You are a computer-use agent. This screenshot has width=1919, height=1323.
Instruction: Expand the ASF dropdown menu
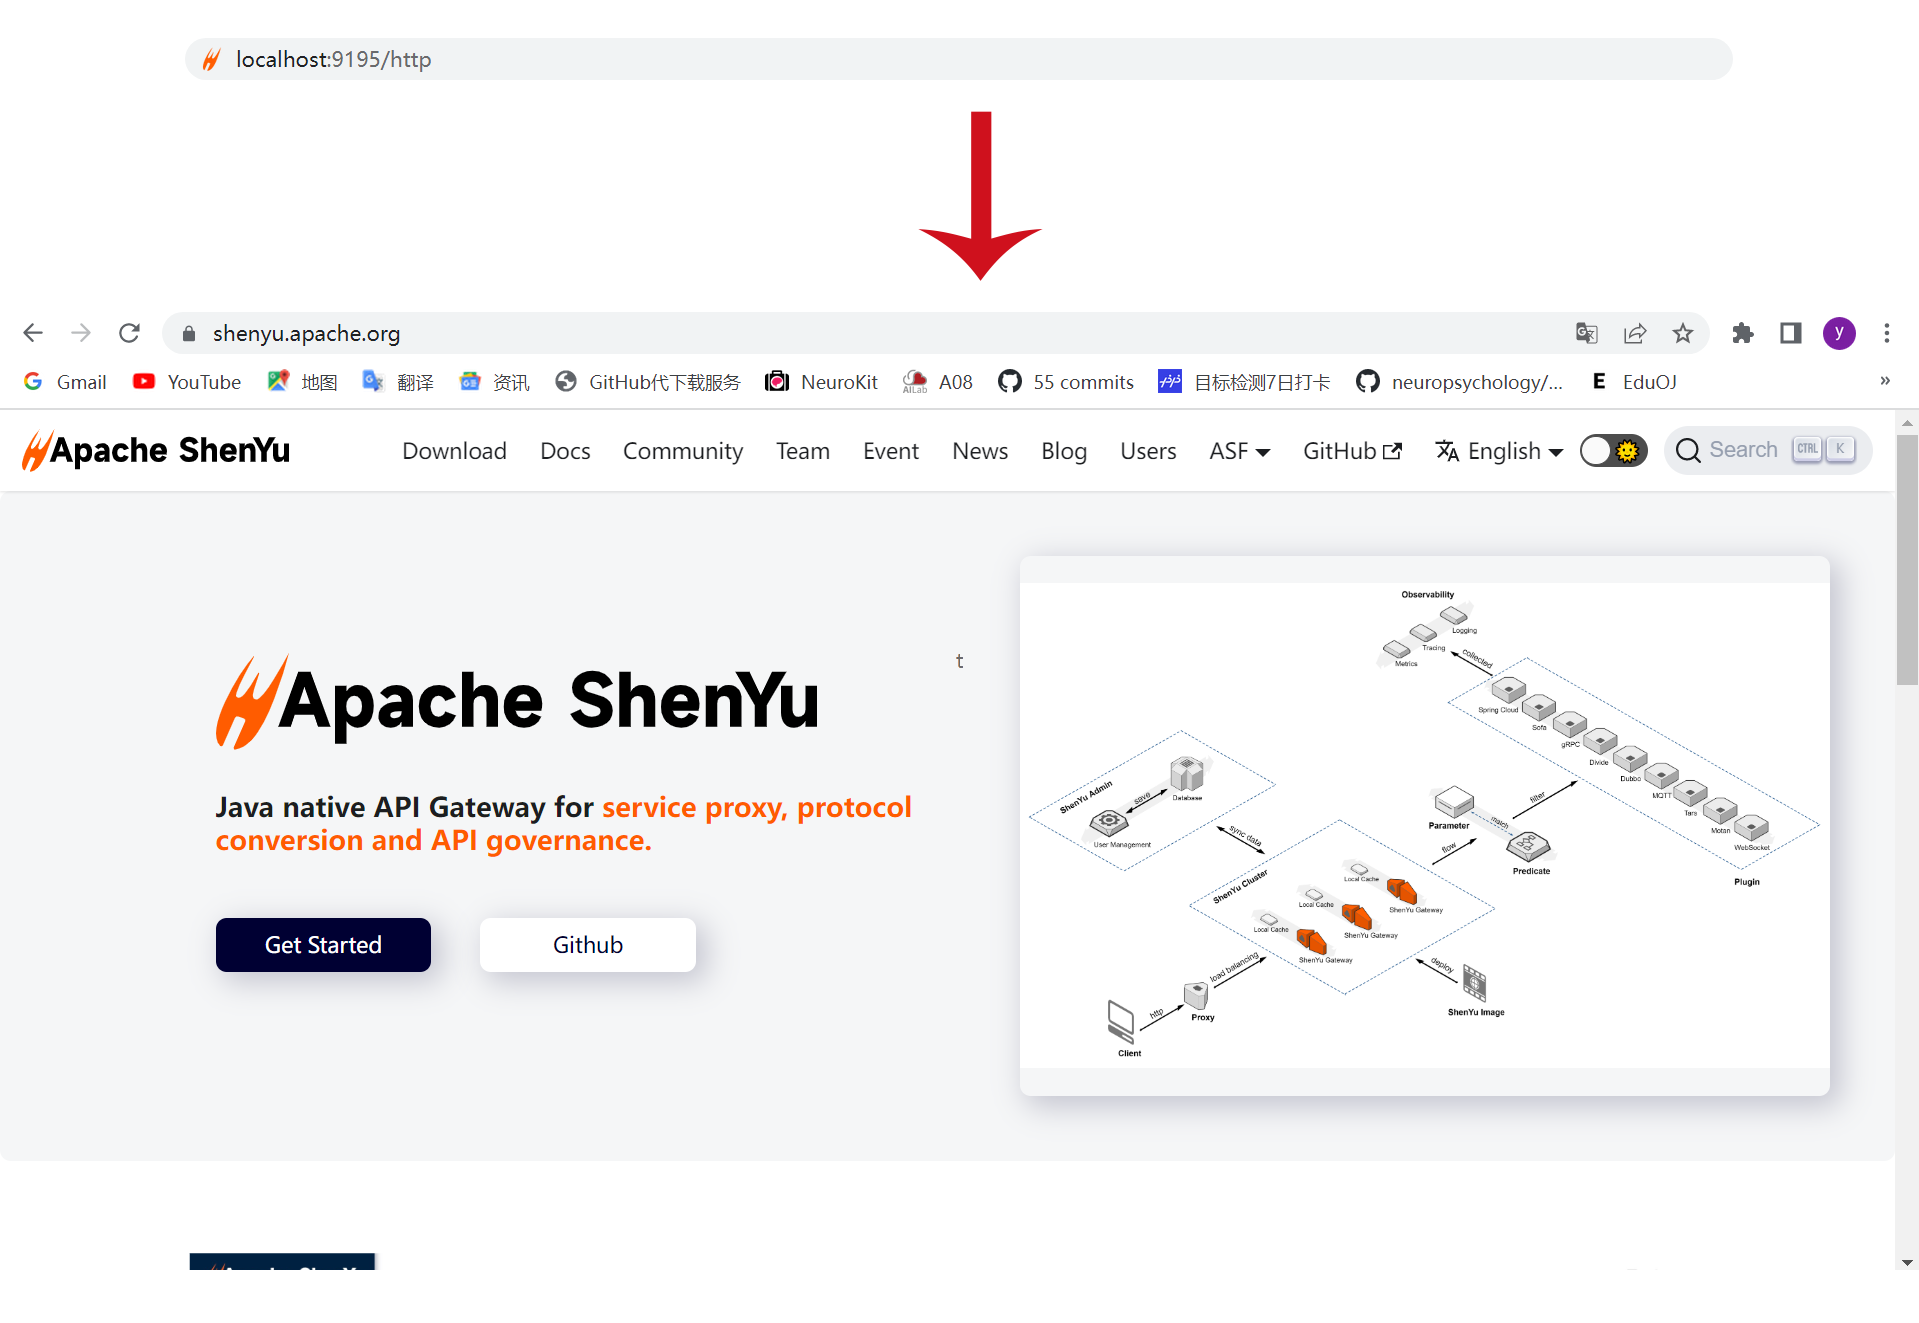[1239, 451]
